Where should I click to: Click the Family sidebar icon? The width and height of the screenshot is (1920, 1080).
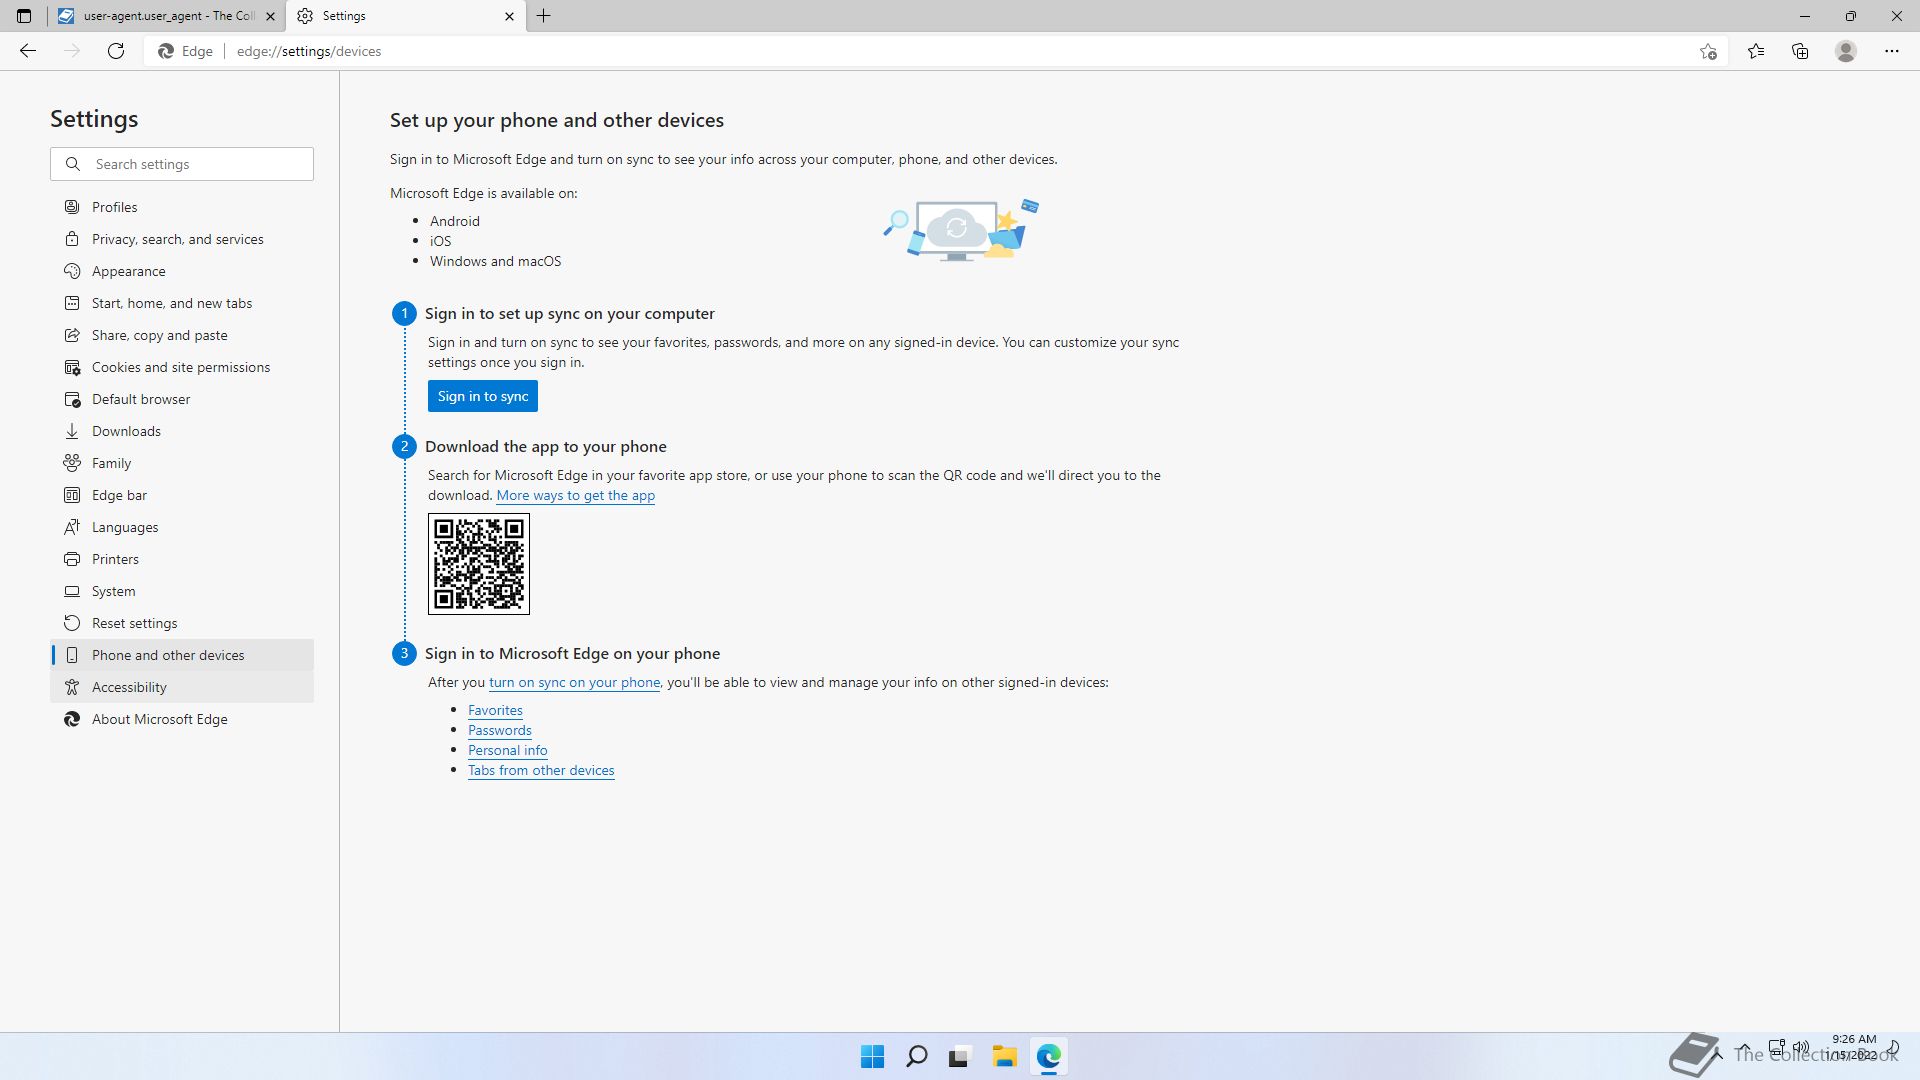pos(72,463)
